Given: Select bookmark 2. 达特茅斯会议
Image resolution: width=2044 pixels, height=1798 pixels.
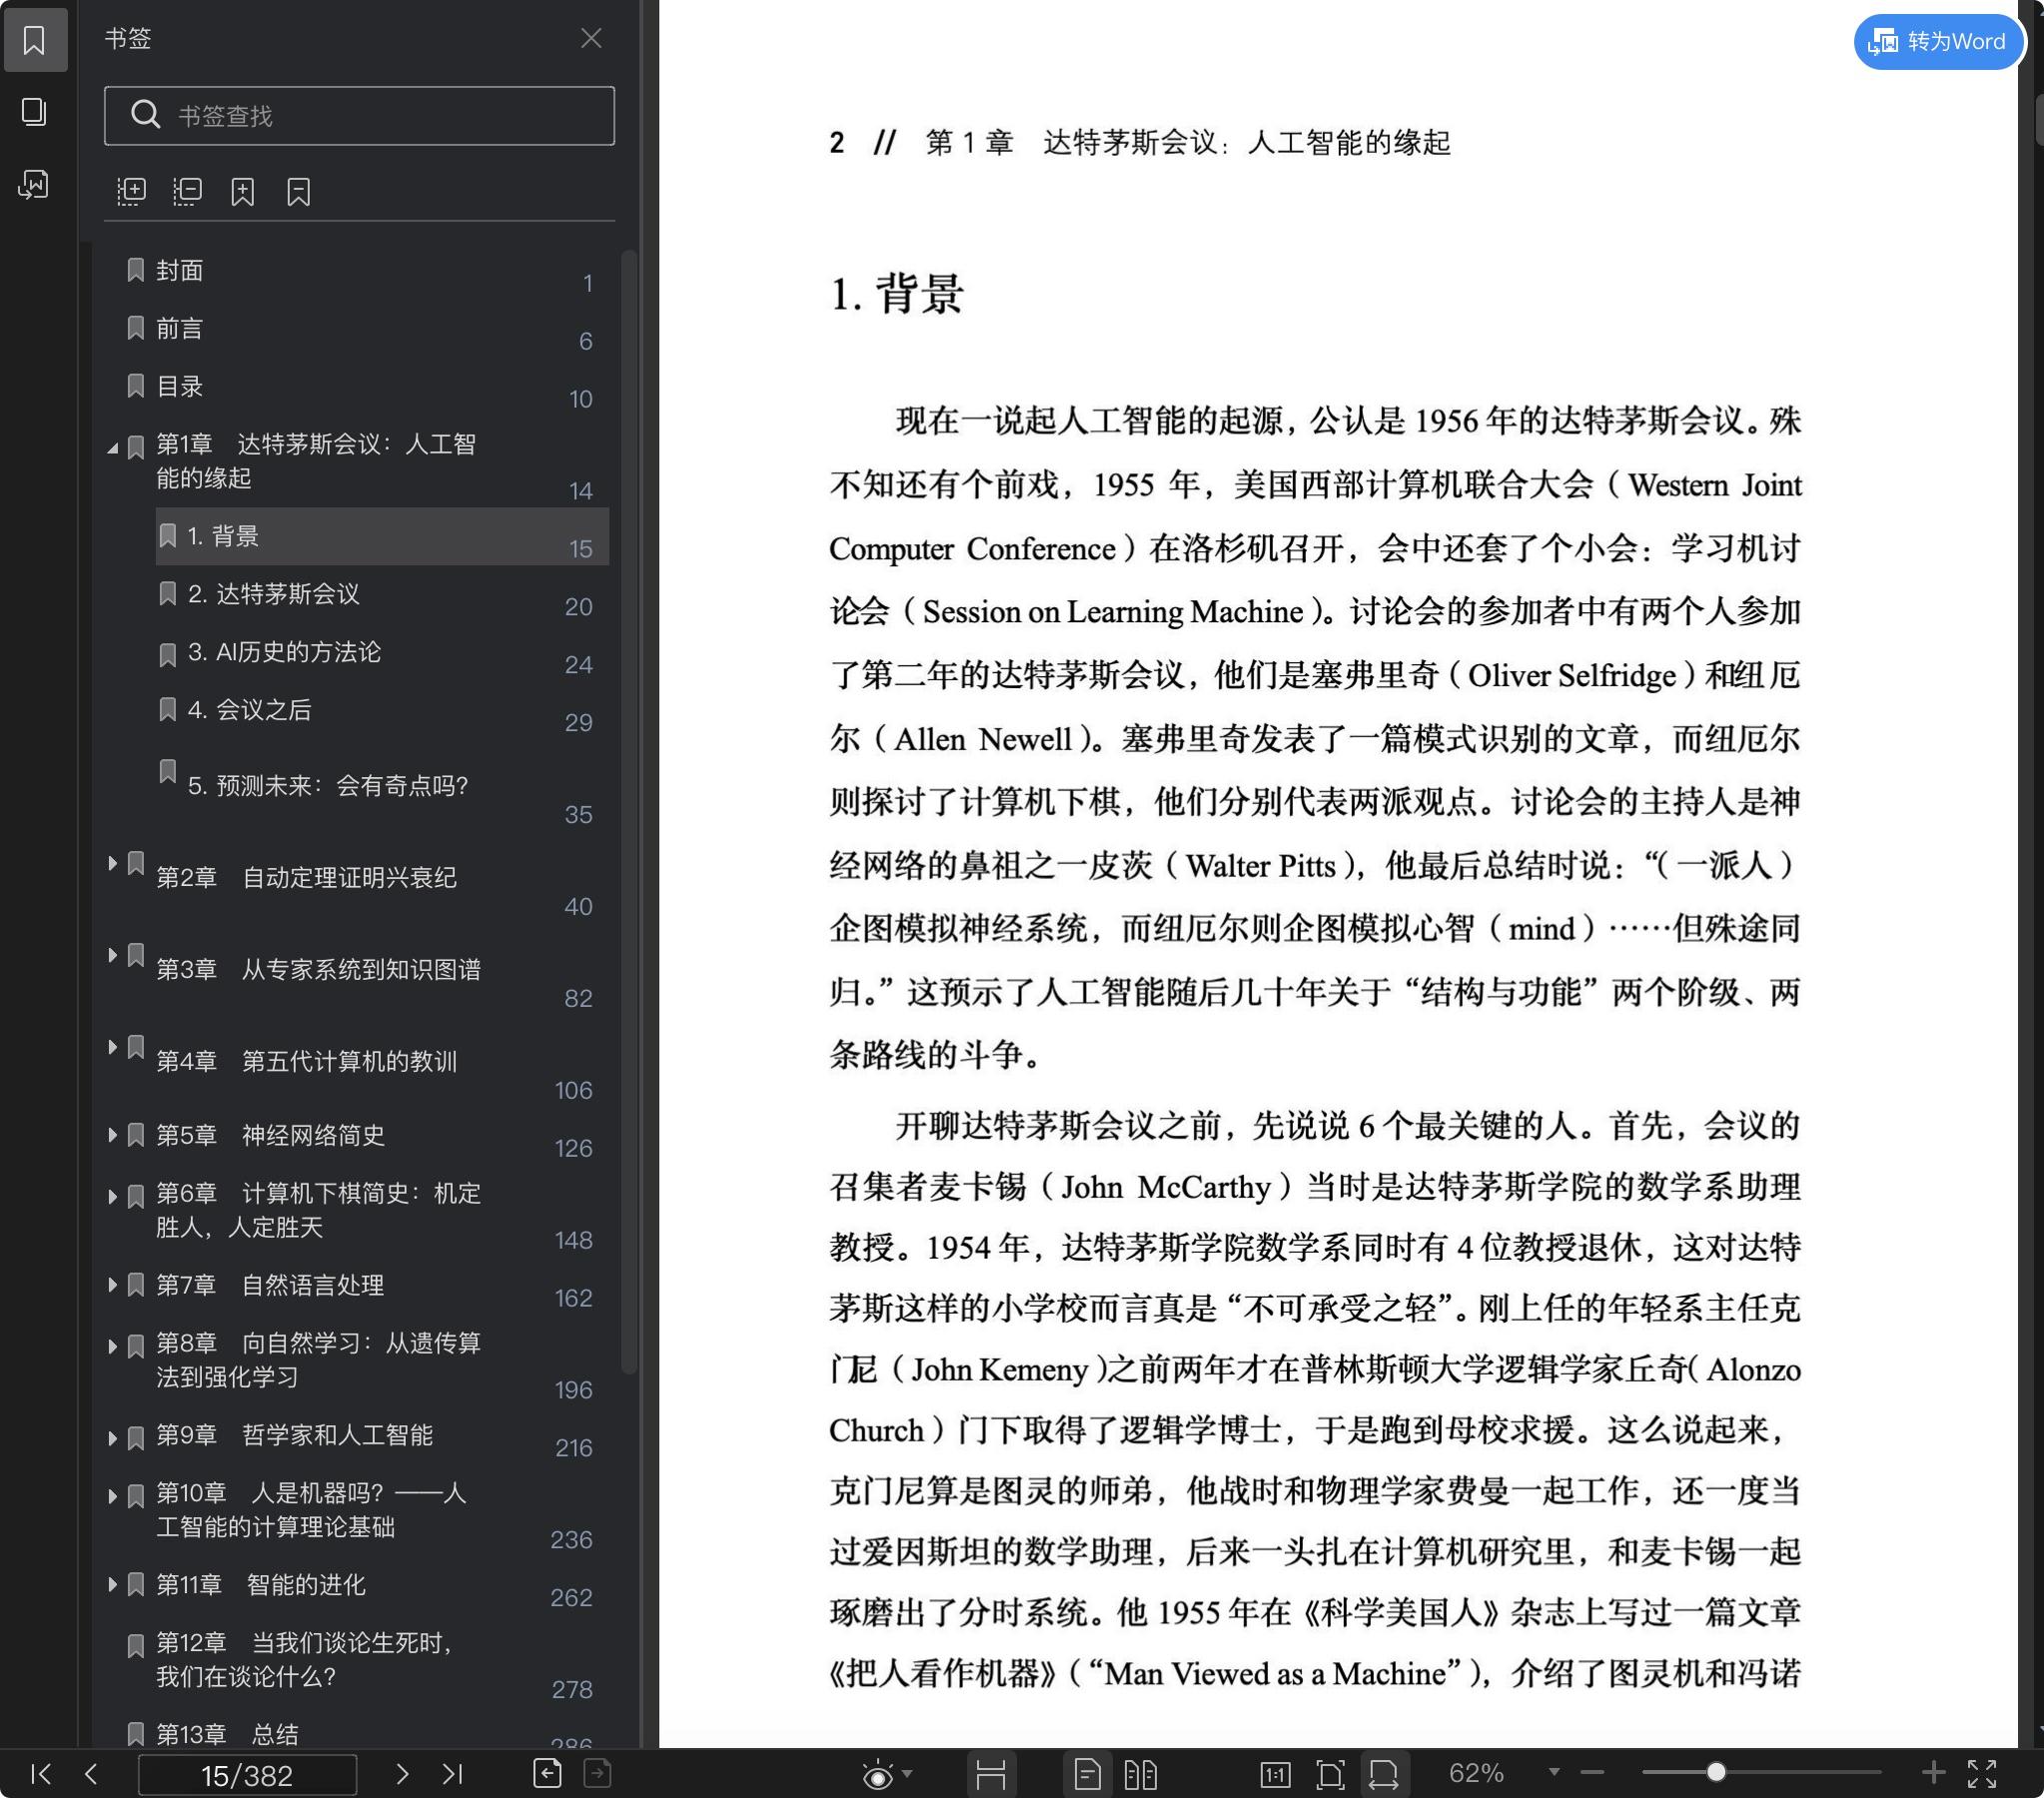Looking at the screenshot, I should tap(274, 594).
